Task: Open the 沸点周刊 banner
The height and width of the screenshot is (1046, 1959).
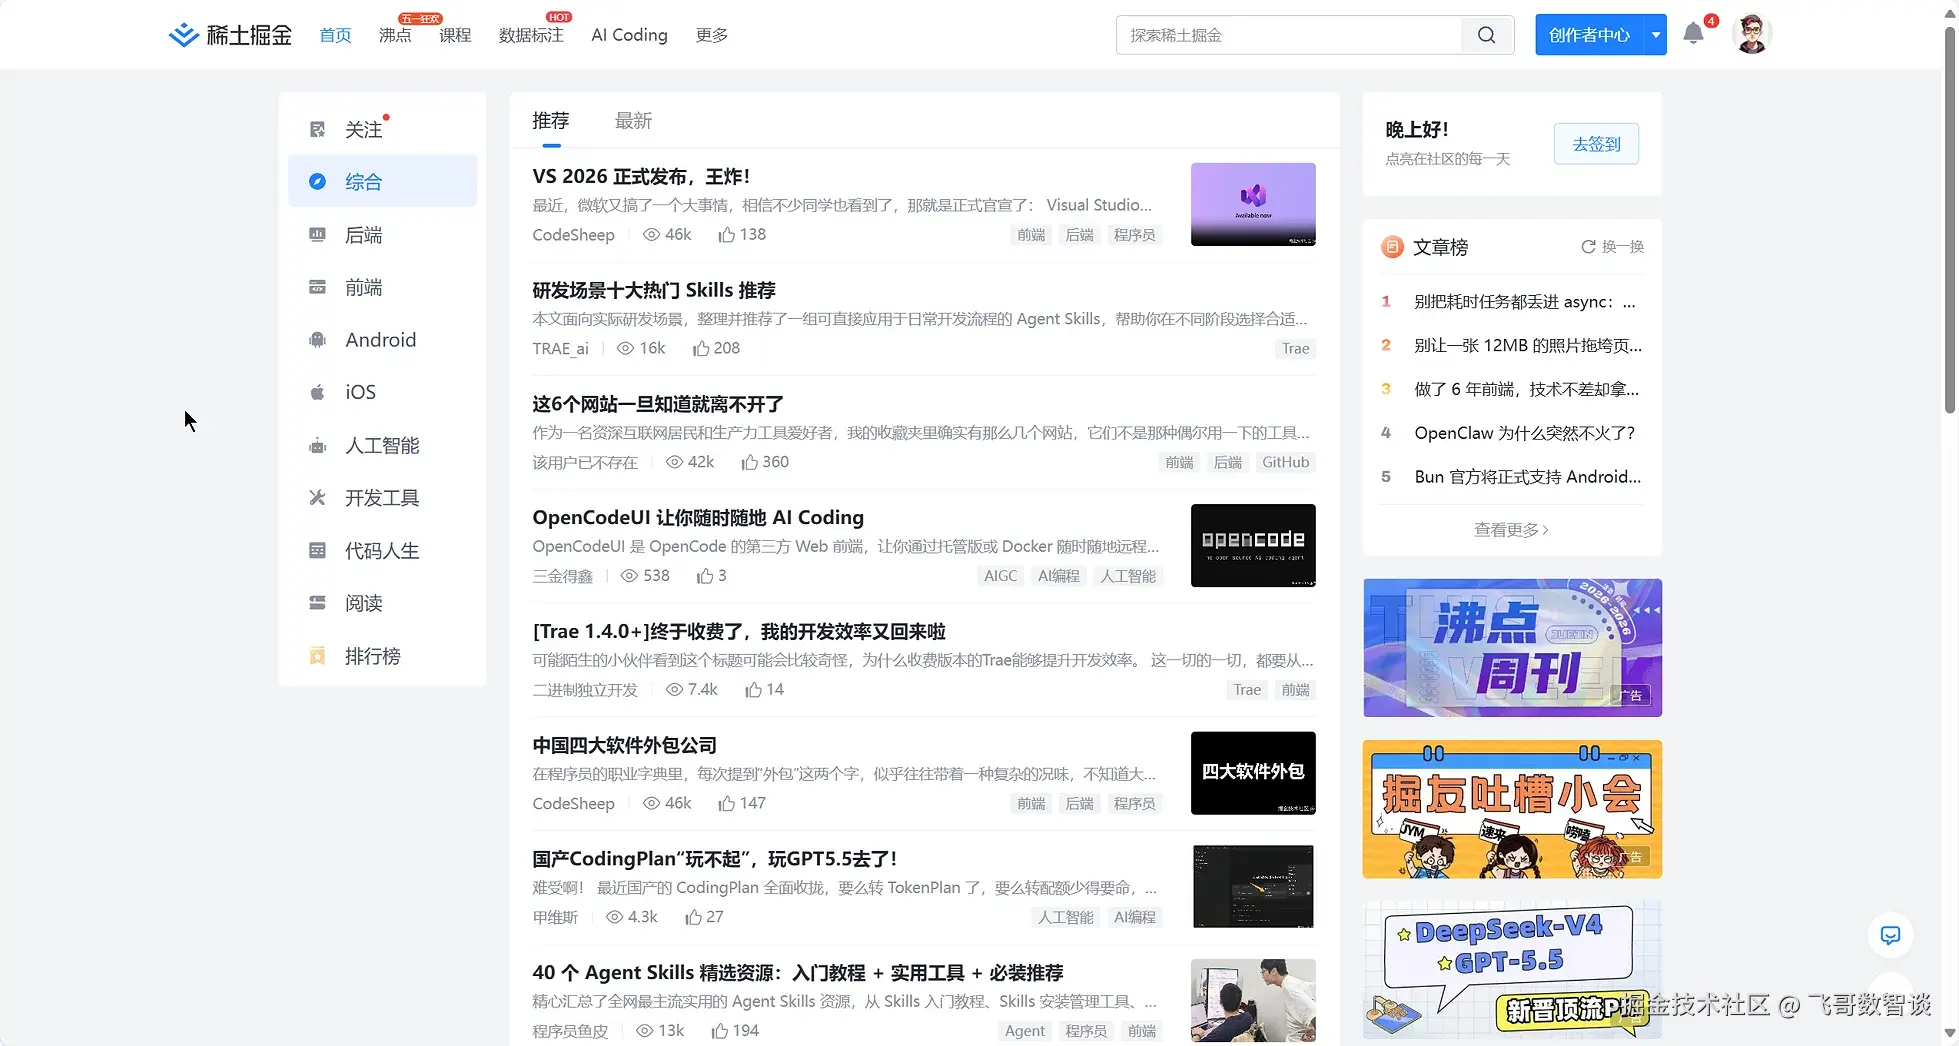Action: [1512, 648]
